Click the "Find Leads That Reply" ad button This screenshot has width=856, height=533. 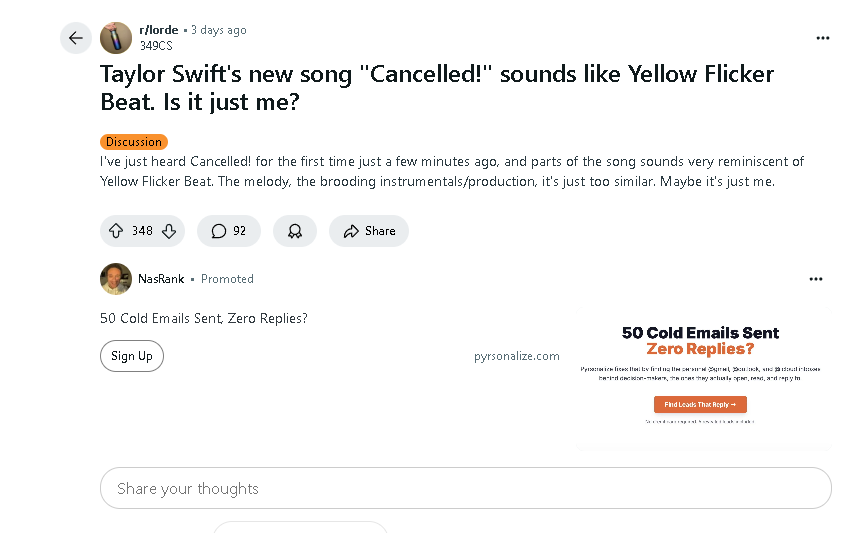[700, 405]
